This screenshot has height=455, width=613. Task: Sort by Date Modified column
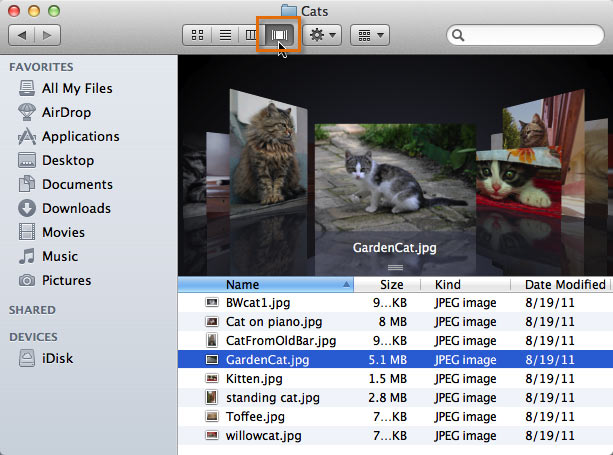click(563, 285)
